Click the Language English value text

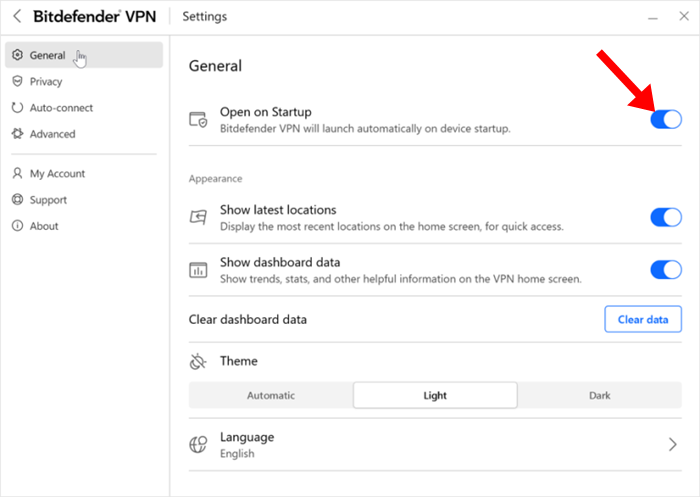pos(237,454)
